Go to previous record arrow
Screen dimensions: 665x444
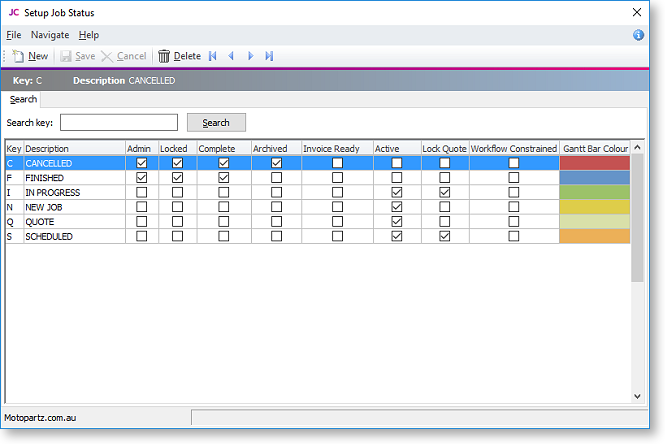click(231, 56)
